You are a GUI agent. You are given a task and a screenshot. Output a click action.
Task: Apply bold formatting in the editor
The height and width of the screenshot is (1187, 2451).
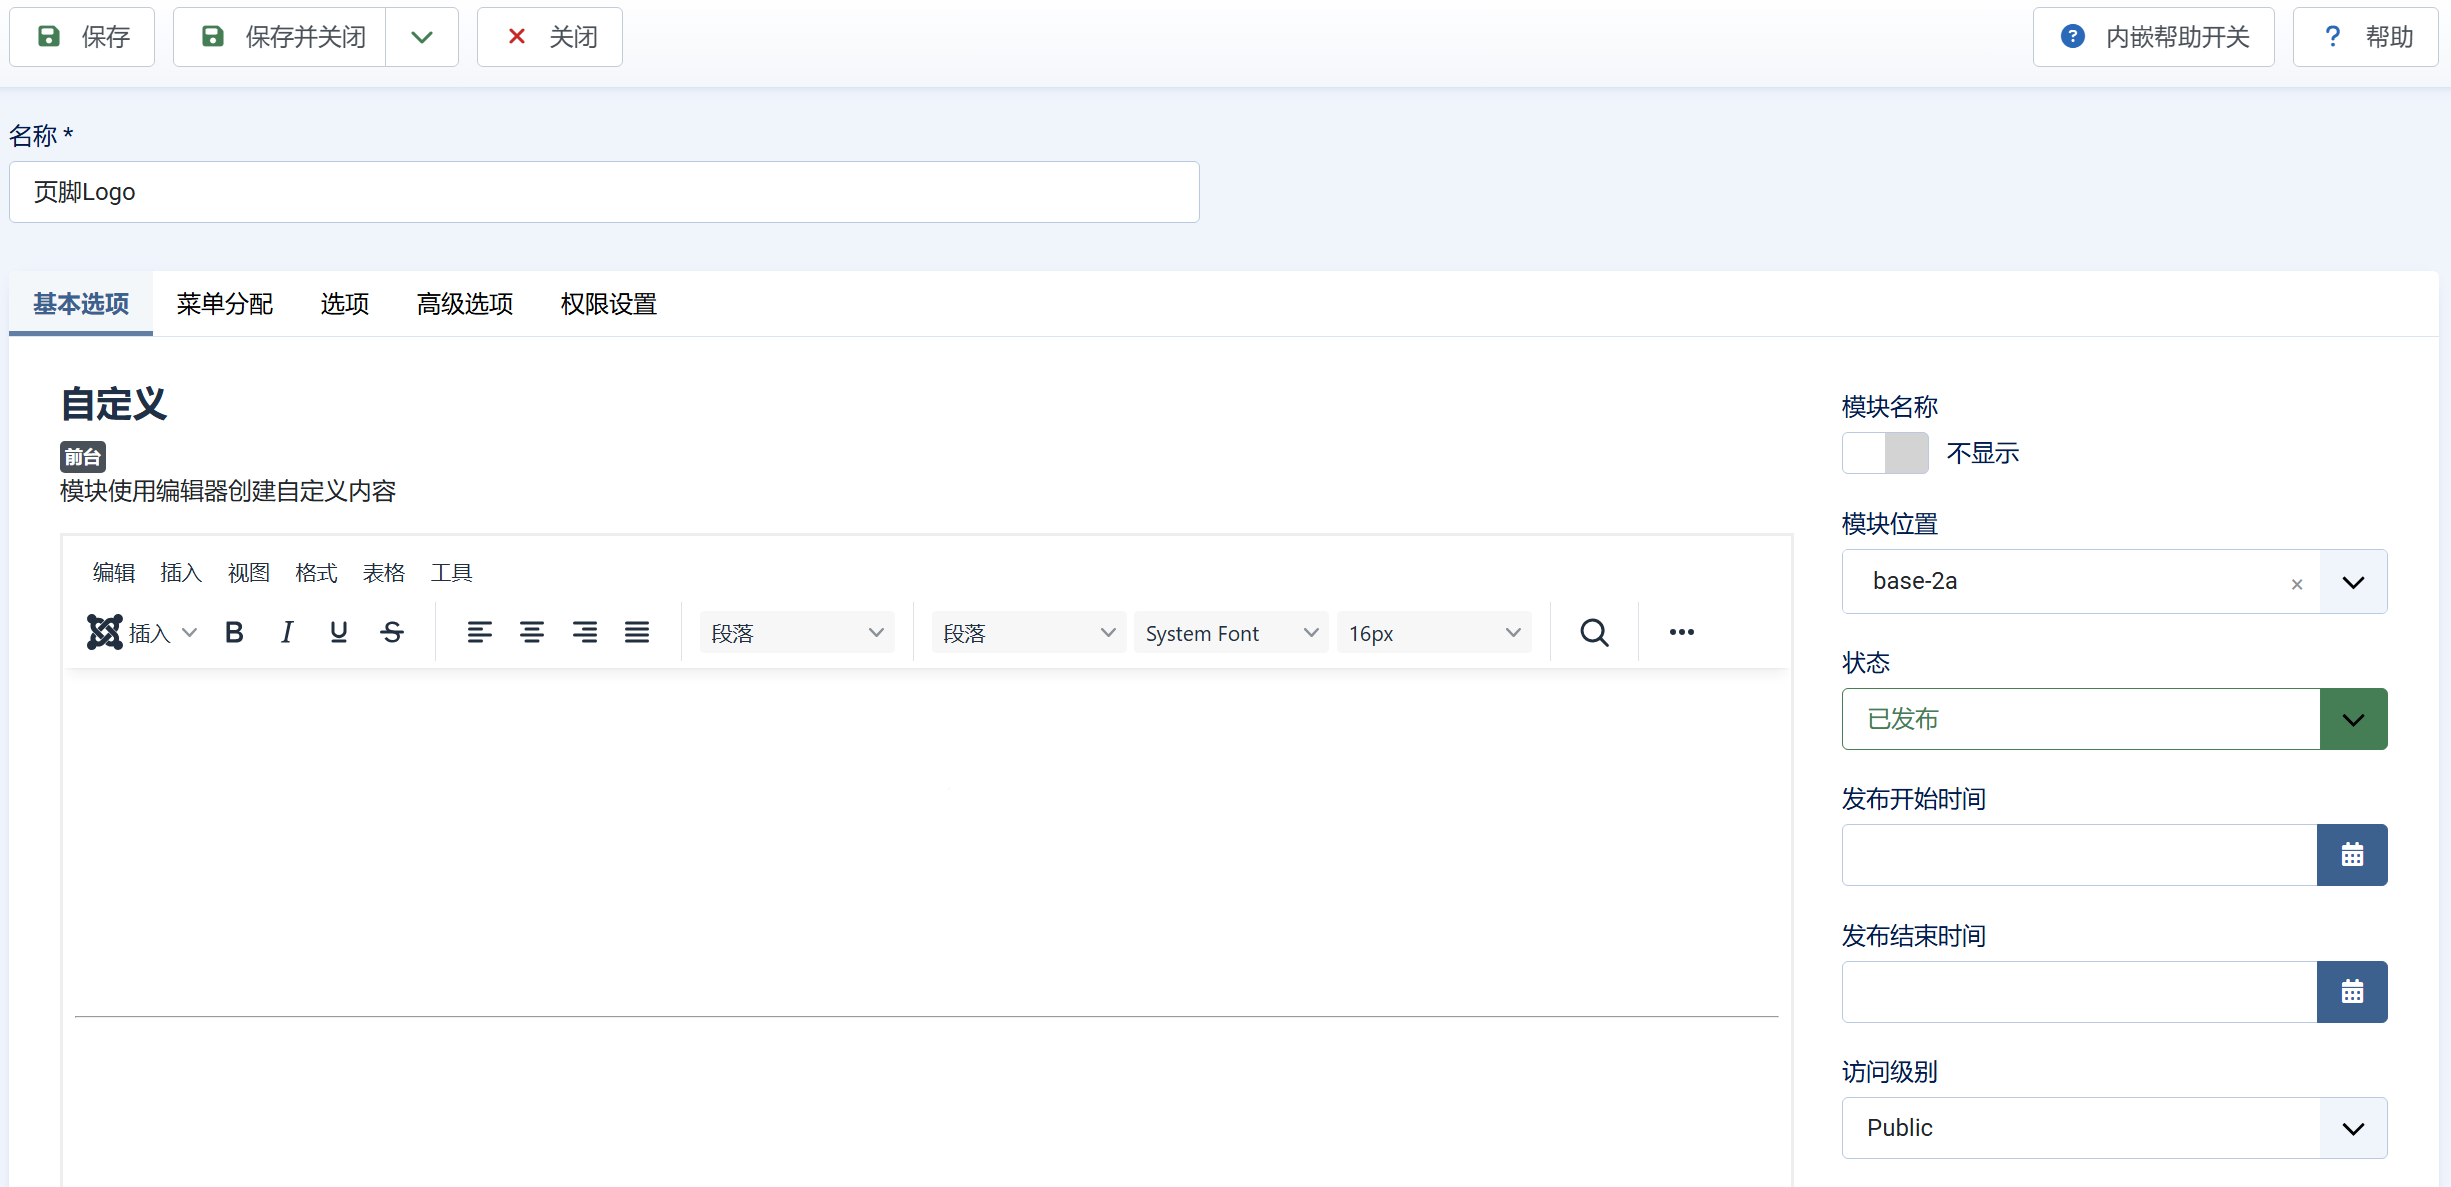click(234, 632)
